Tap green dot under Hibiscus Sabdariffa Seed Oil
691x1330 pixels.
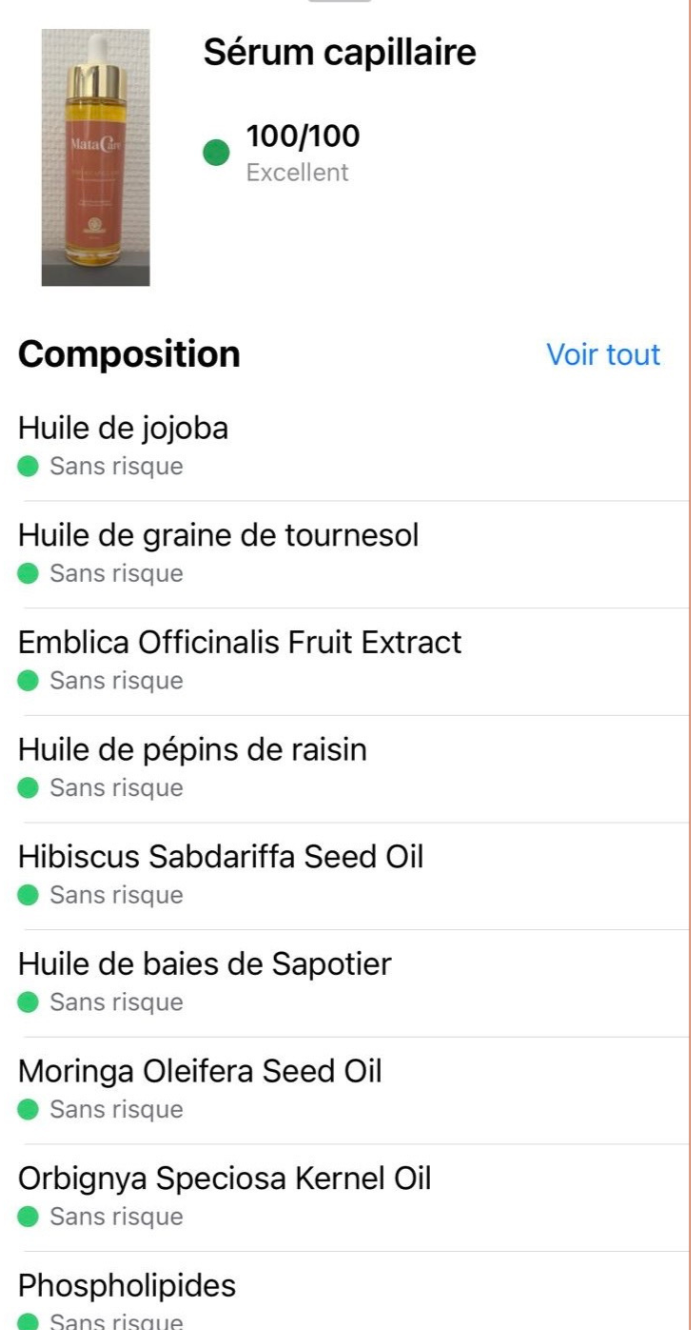[x=29, y=894]
